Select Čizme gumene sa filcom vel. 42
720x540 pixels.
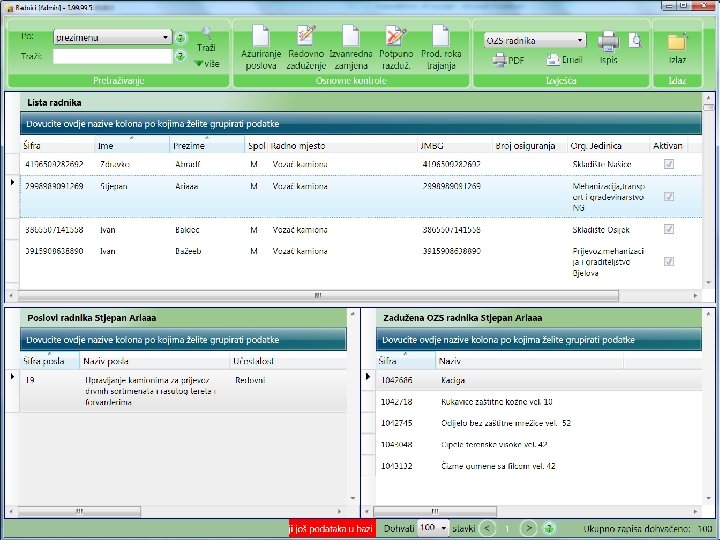click(x=539, y=466)
